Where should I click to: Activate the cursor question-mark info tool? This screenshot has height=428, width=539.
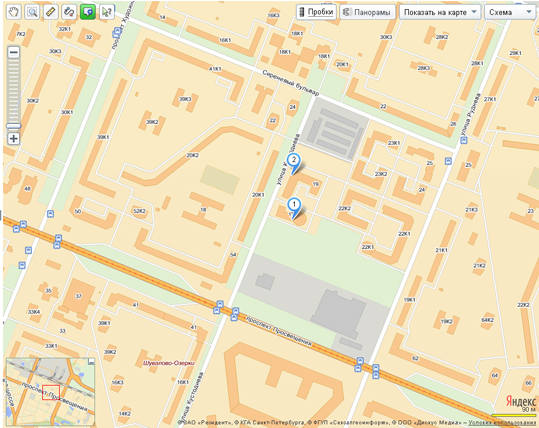coord(107,12)
